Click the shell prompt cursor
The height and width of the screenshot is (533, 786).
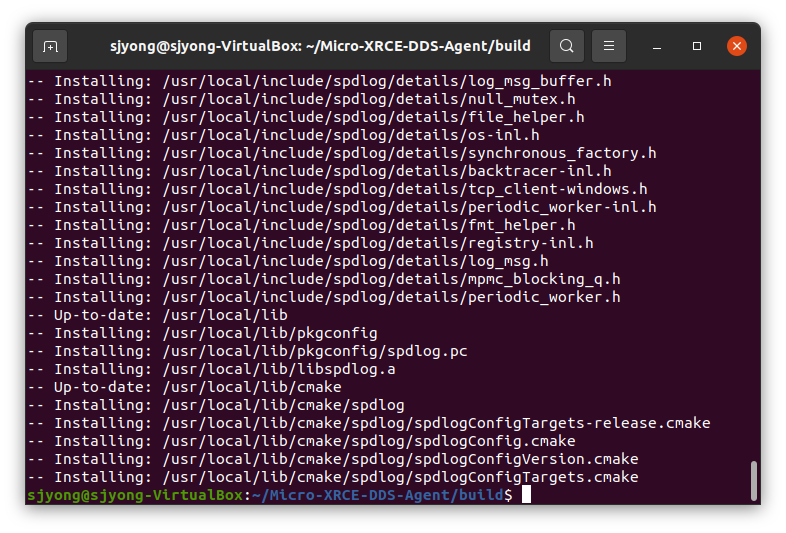tap(526, 494)
